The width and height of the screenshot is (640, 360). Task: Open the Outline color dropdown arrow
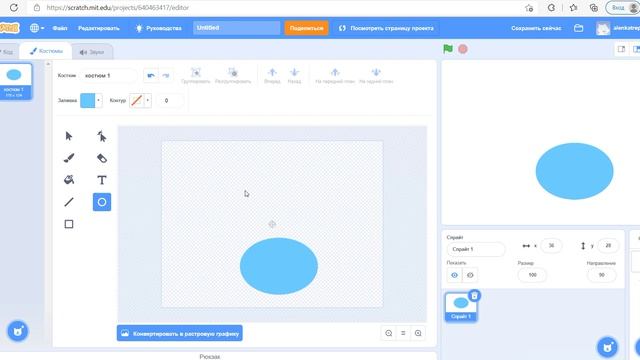tap(147, 100)
